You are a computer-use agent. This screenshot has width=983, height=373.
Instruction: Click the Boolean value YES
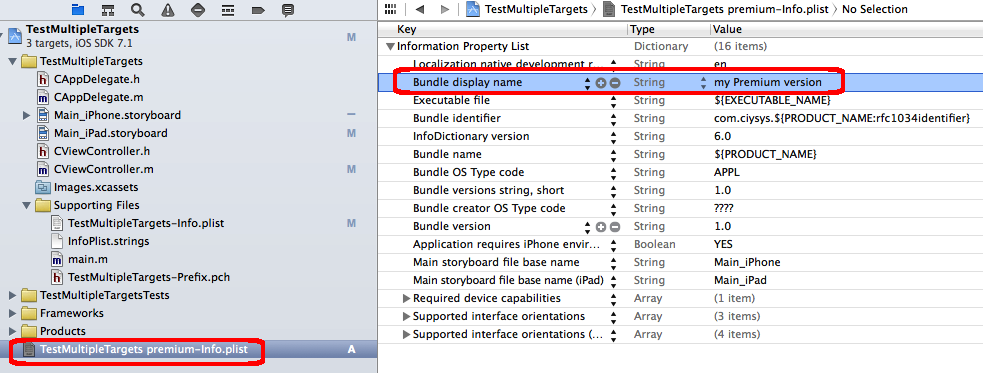coord(723,244)
